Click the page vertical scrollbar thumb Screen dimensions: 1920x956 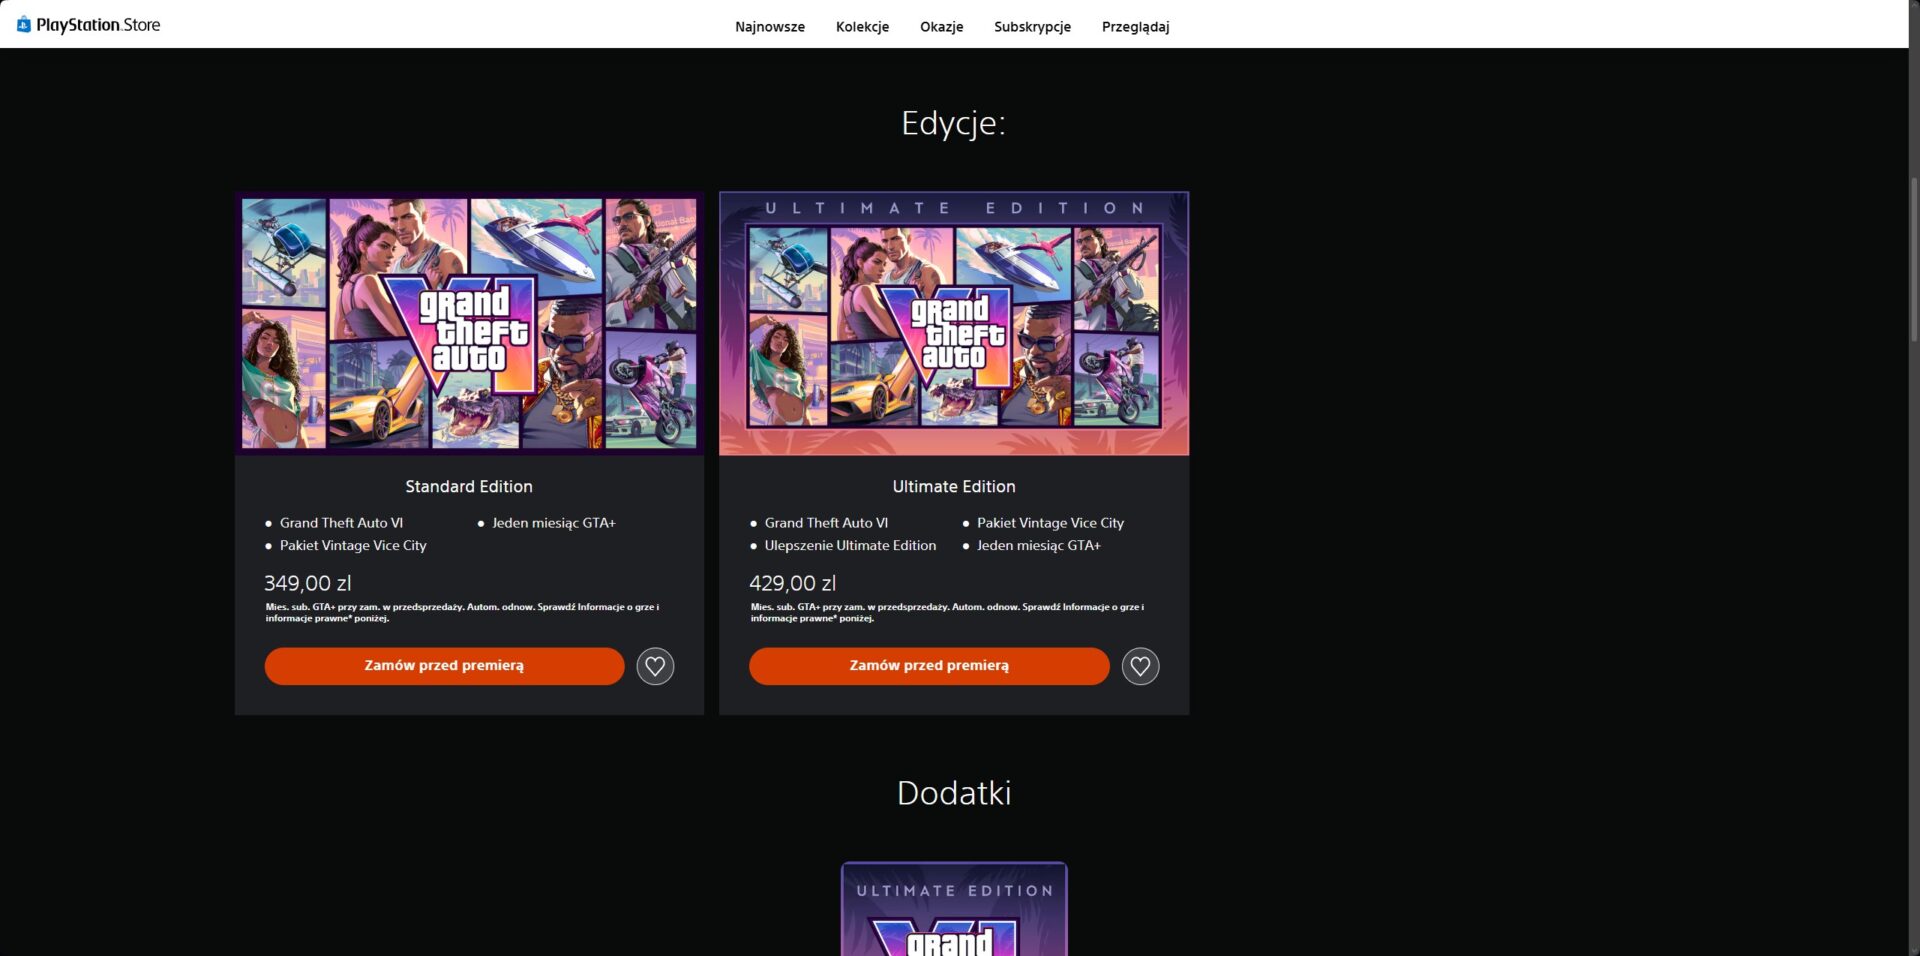coord(1914,260)
